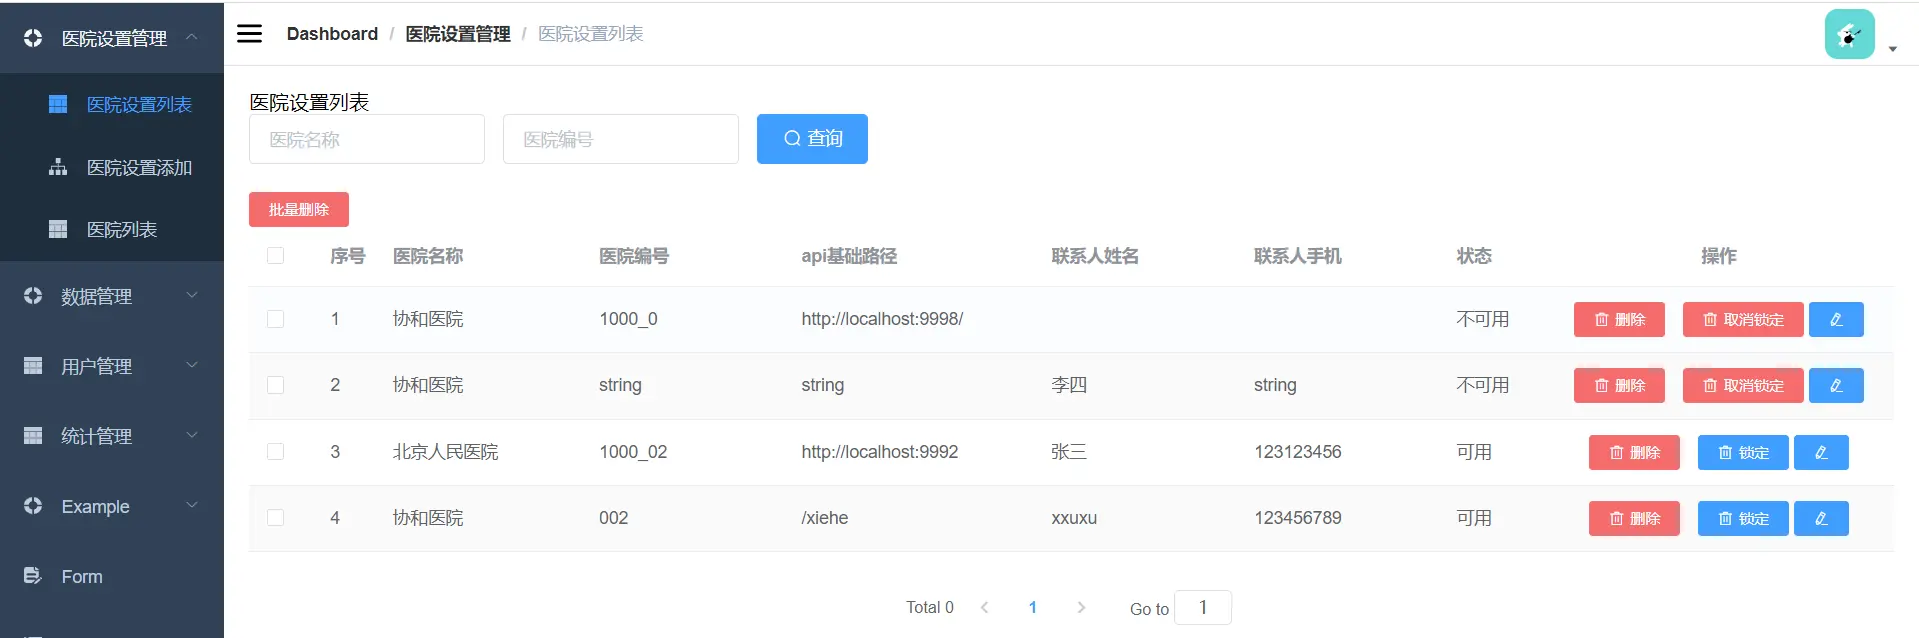1919x638 pixels.
Task: Collapse the 医院设置管理 menu chevron
Action: [x=192, y=37]
